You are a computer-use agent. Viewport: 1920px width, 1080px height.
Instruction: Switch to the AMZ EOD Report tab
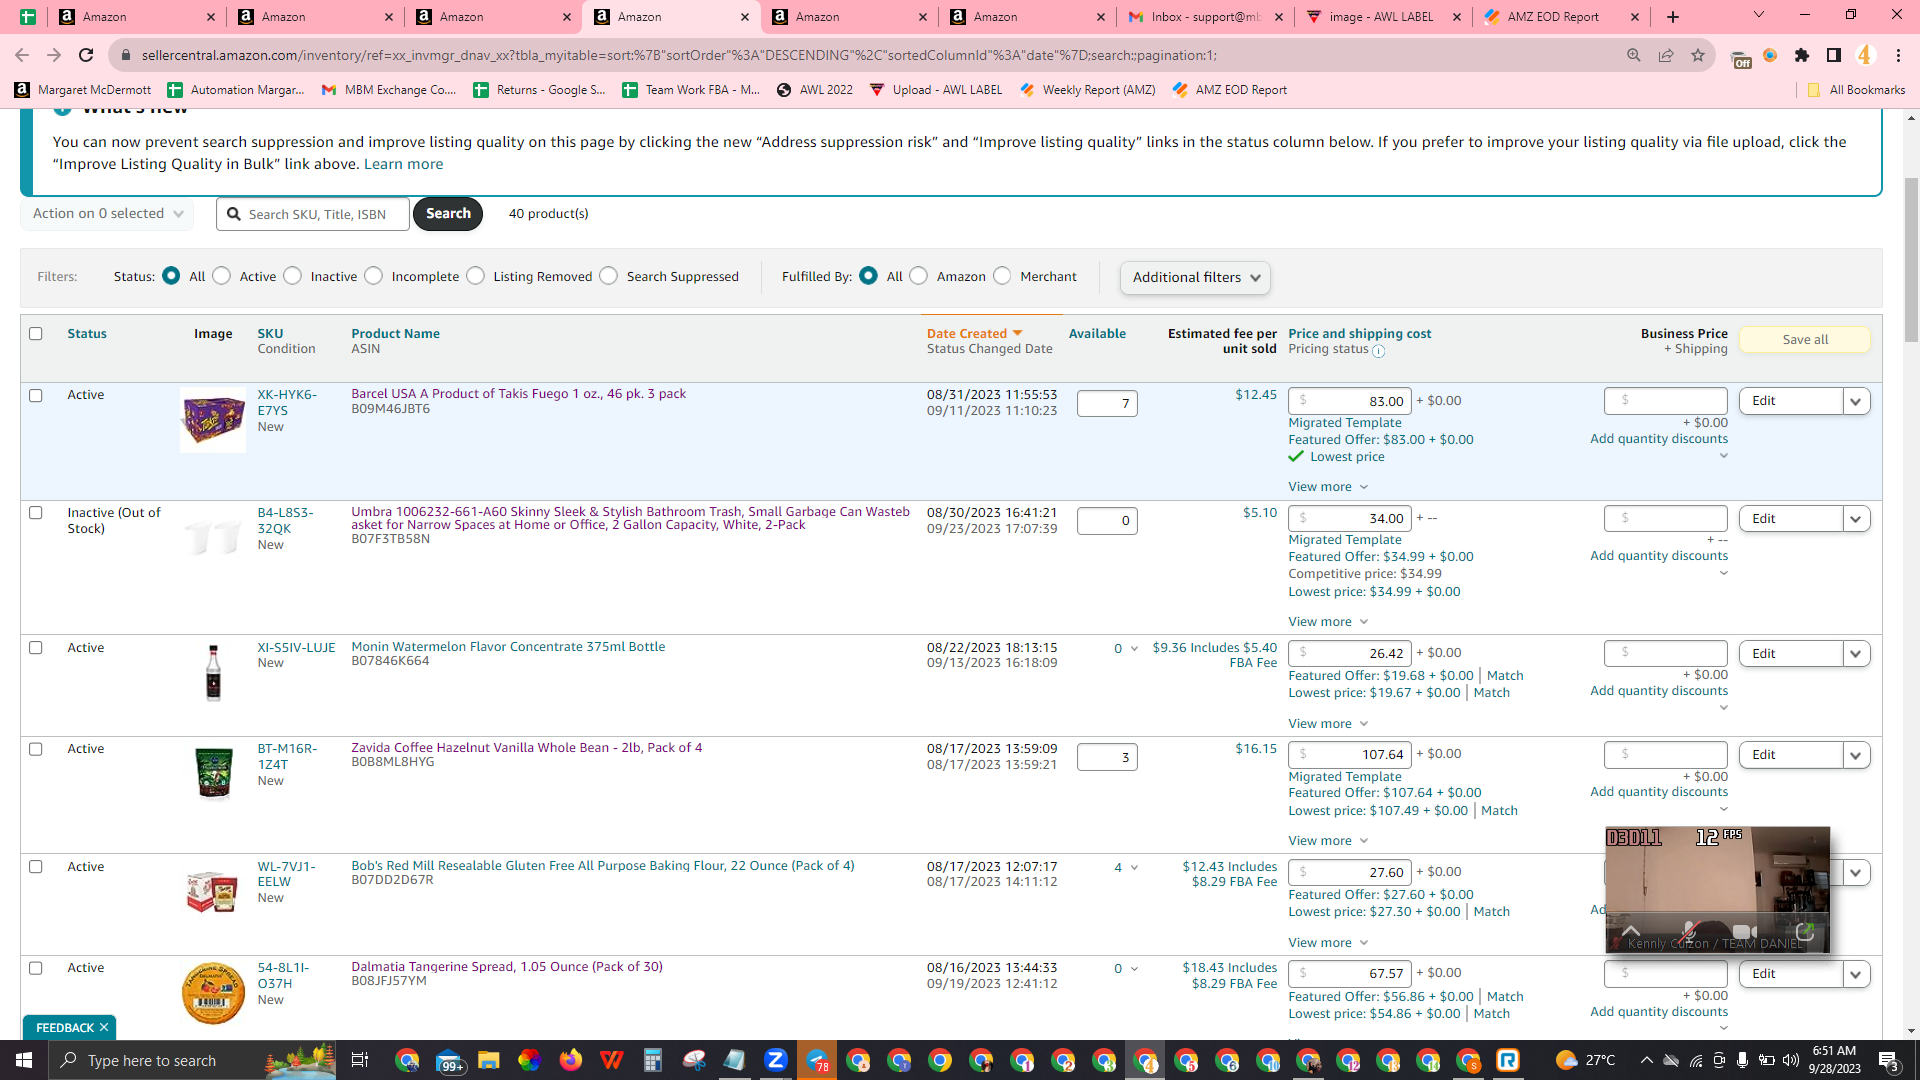click(1560, 17)
